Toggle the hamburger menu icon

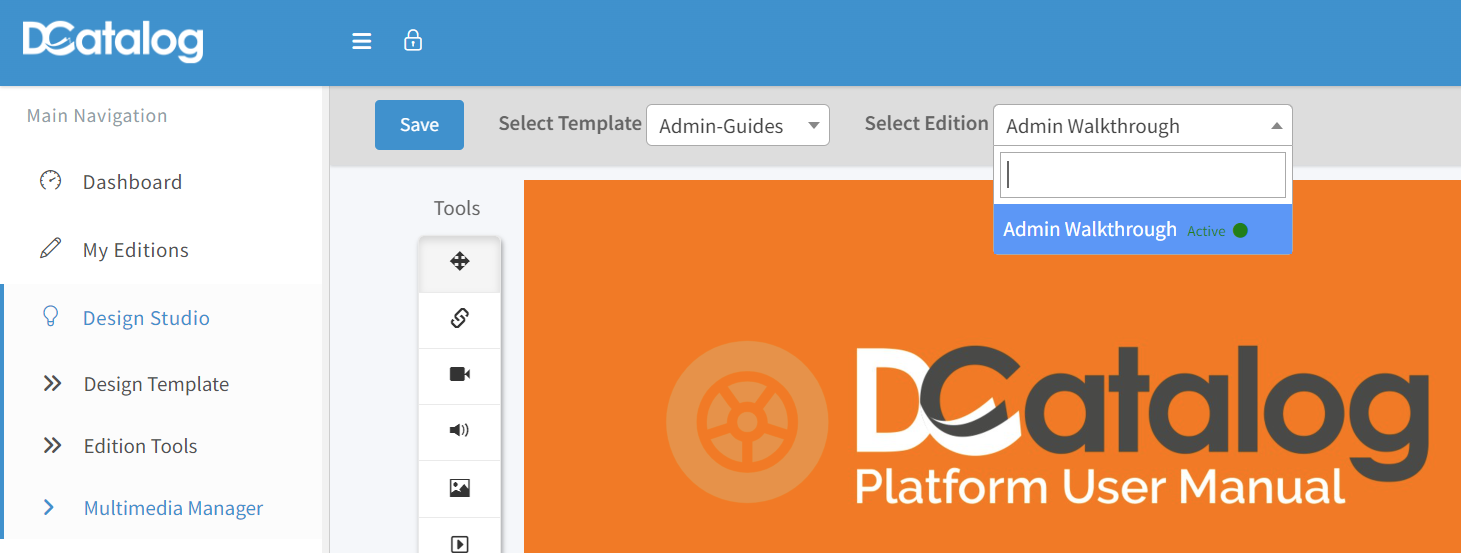362,41
